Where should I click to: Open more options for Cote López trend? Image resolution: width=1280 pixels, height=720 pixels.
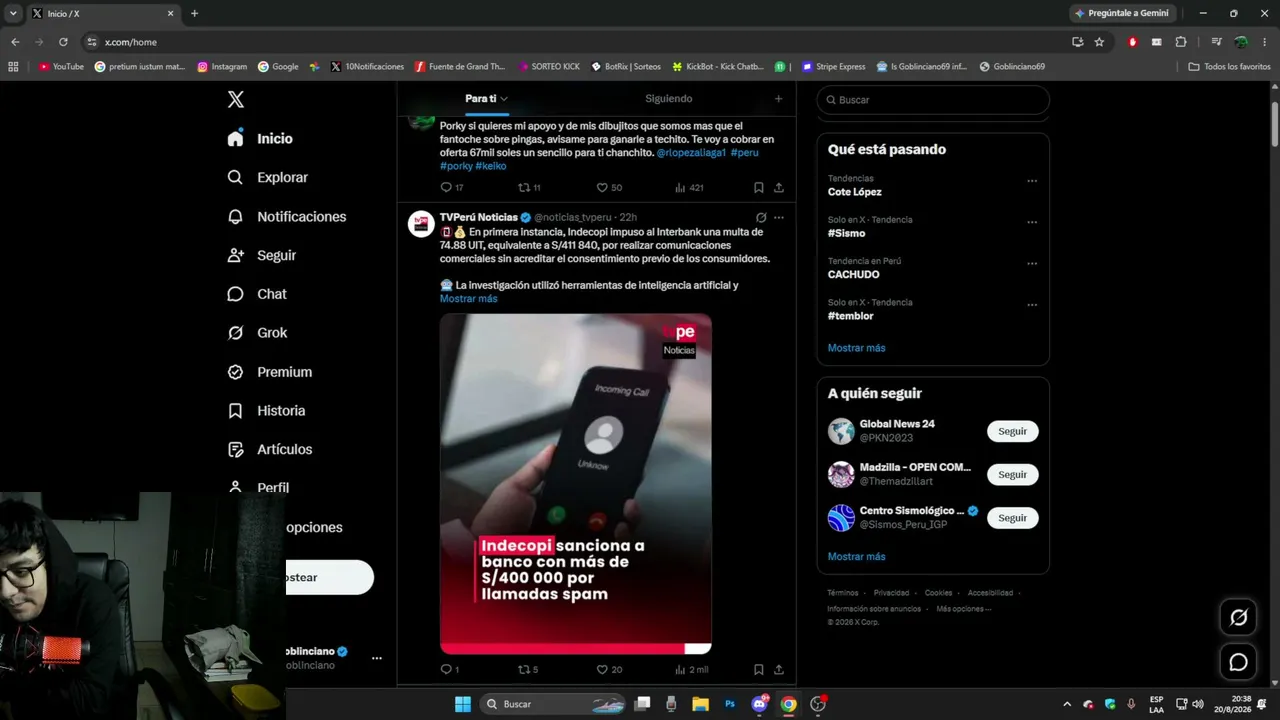pyautogui.click(x=1032, y=181)
